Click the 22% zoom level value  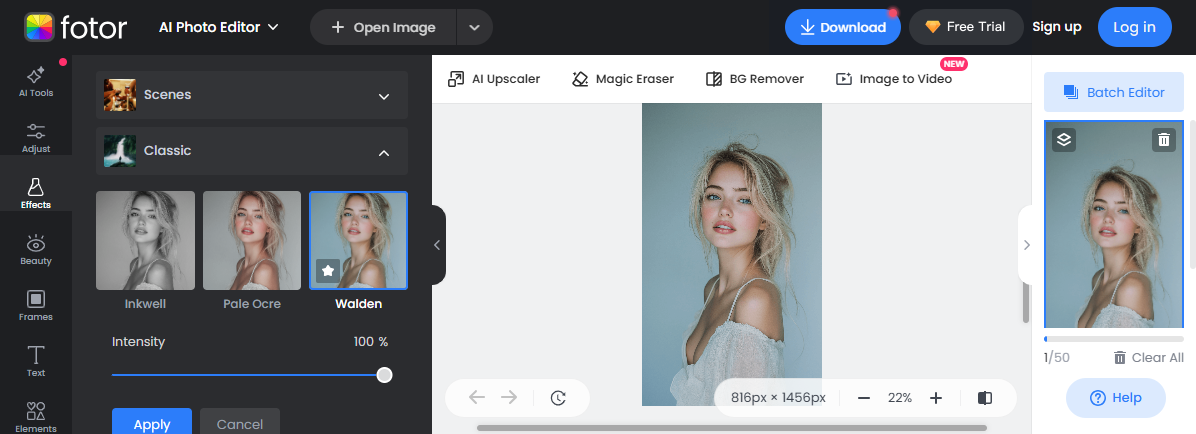899,397
